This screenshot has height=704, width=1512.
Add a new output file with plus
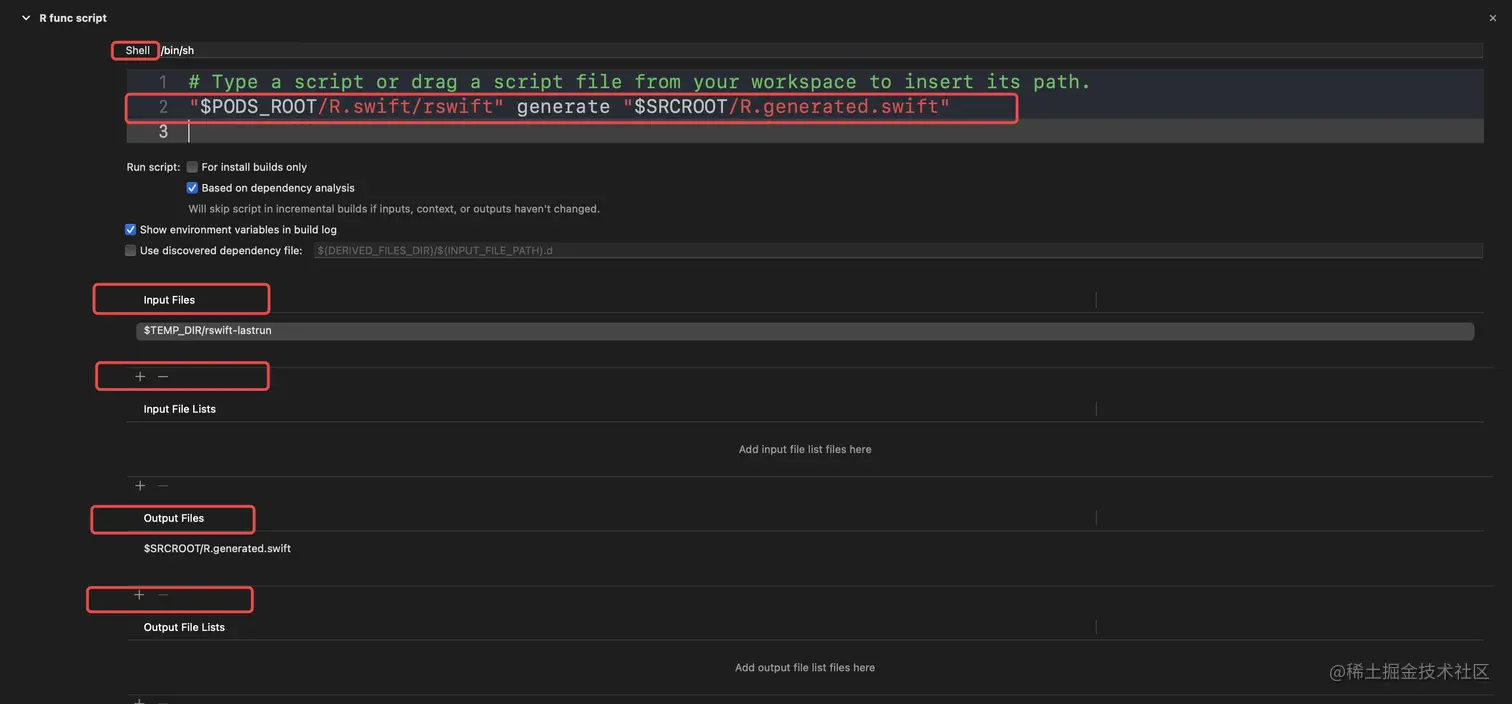click(x=139, y=595)
